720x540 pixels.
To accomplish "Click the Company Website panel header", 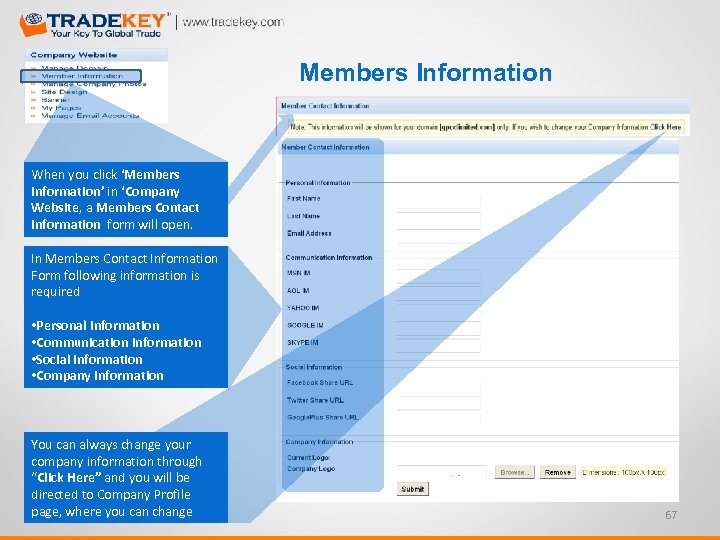I will pos(96,55).
